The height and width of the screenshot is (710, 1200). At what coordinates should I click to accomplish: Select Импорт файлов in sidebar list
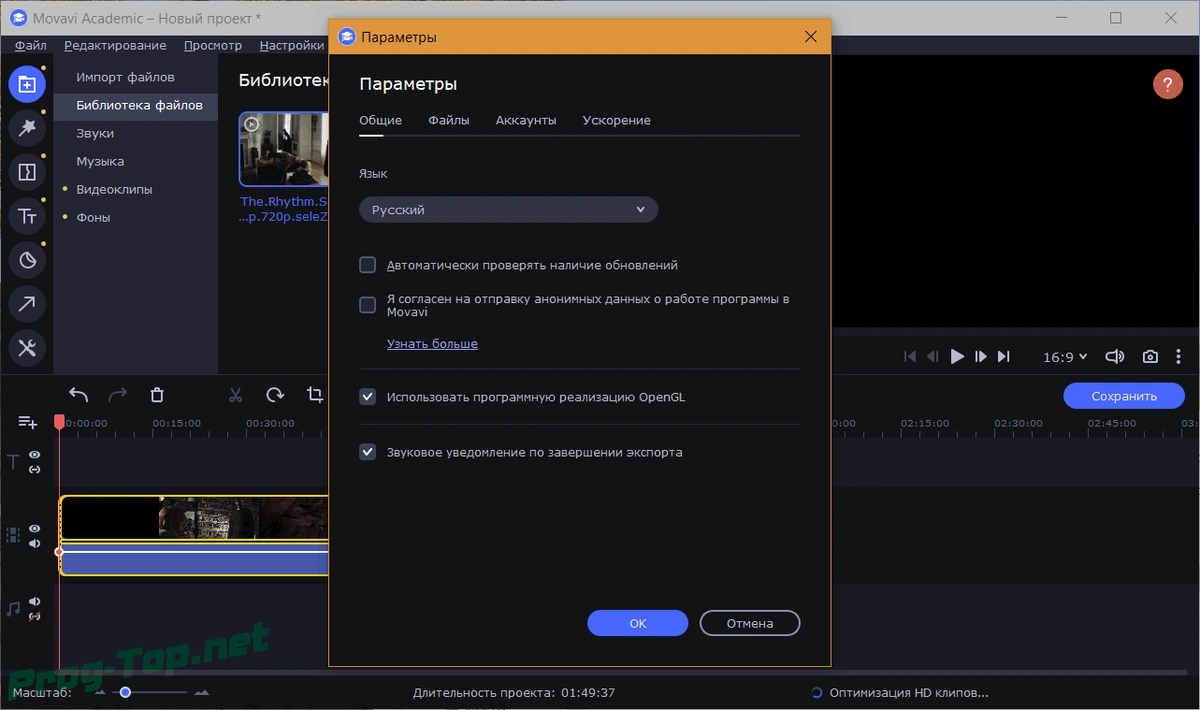[x=126, y=77]
